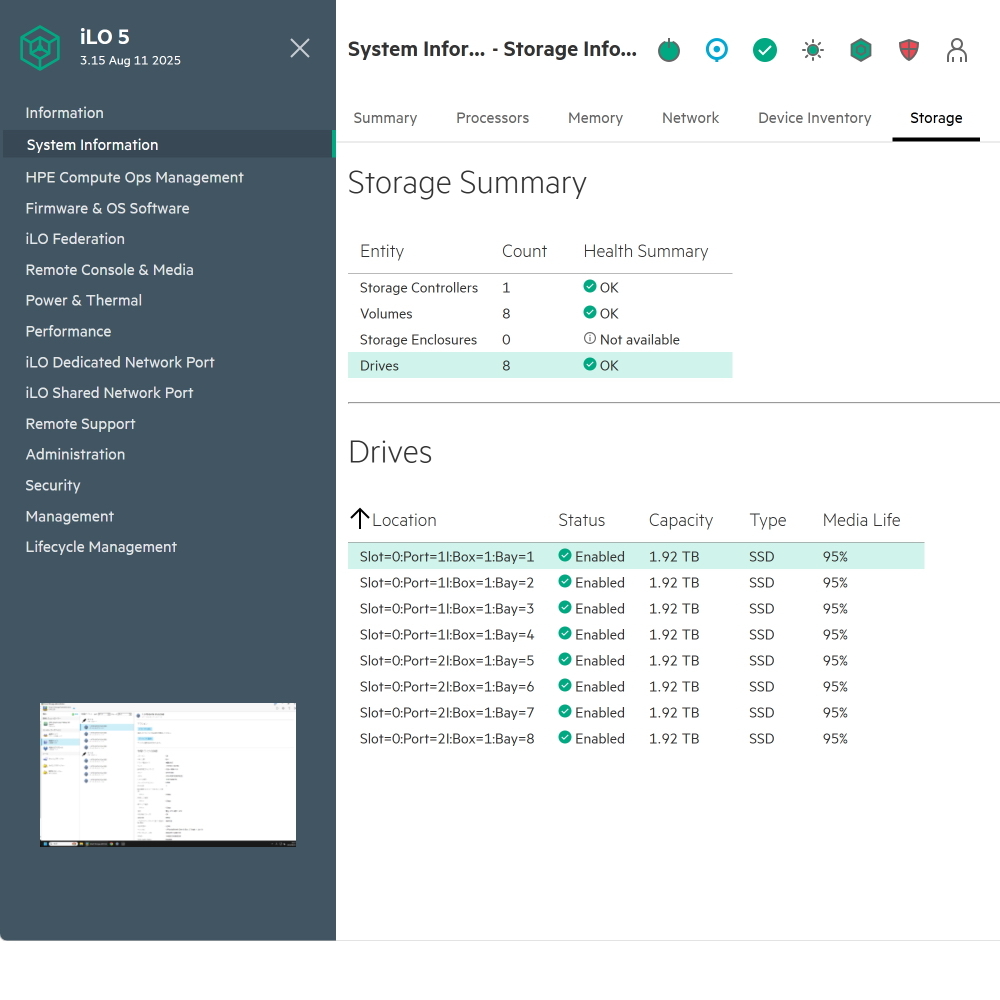Click the sun-shaped brightness icon in header
This screenshot has width=1000, height=1000.
tap(813, 50)
